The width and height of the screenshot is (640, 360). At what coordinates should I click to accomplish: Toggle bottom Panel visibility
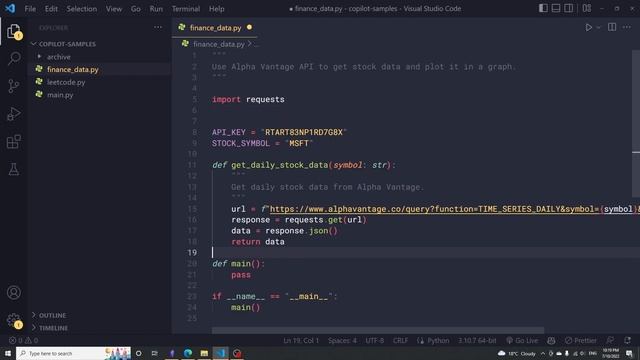point(556,8)
